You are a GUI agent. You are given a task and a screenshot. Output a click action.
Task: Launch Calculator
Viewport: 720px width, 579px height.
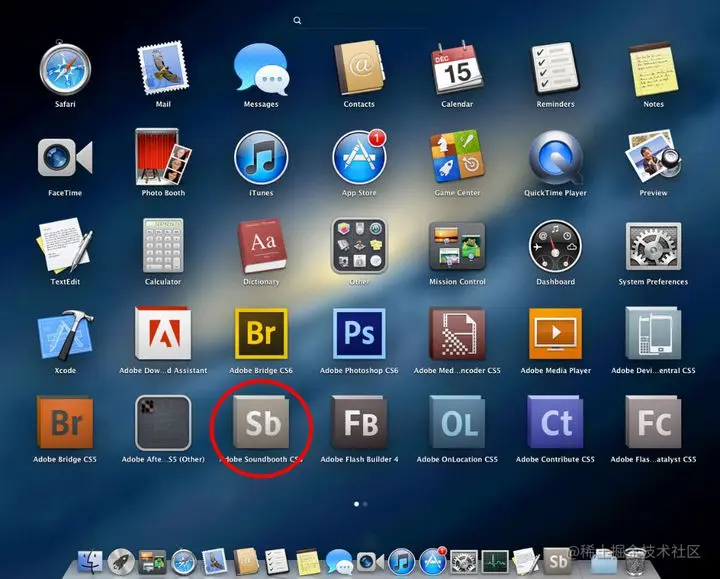tap(163, 246)
